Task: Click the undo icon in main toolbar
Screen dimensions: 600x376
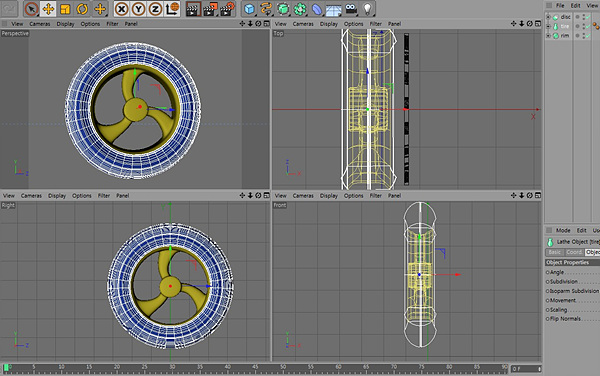Action: pyautogui.click(x=9, y=8)
